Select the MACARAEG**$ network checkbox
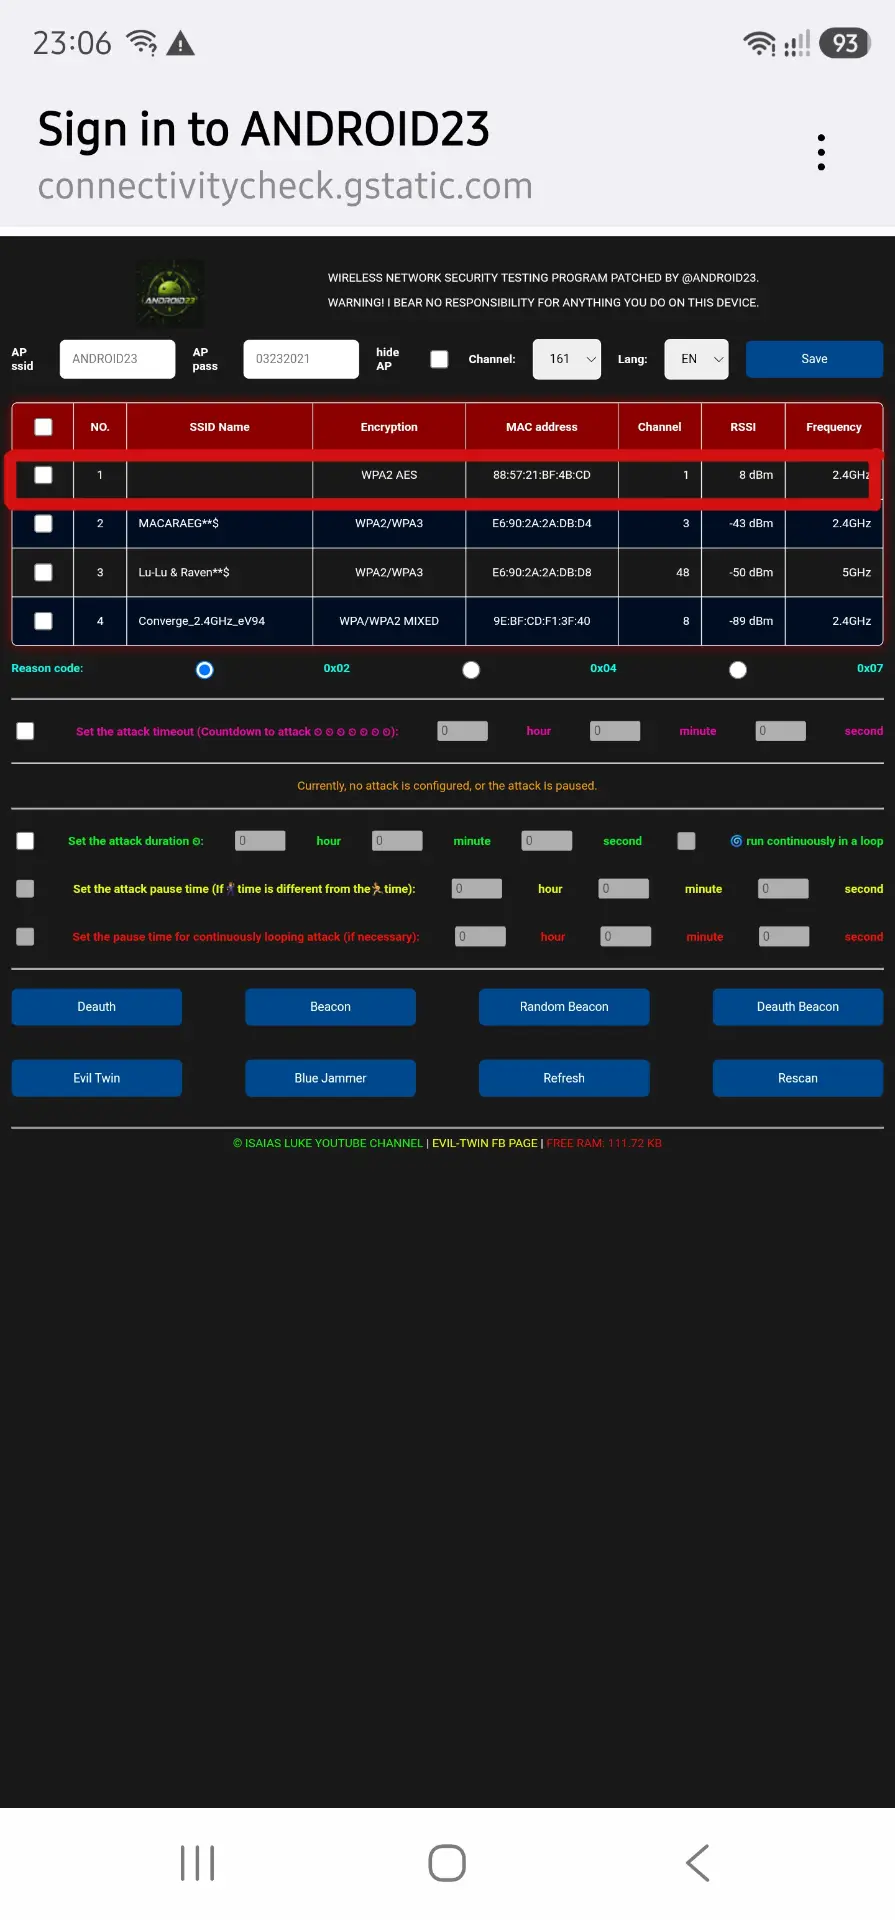895x1920 pixels. tap(43, 523)
